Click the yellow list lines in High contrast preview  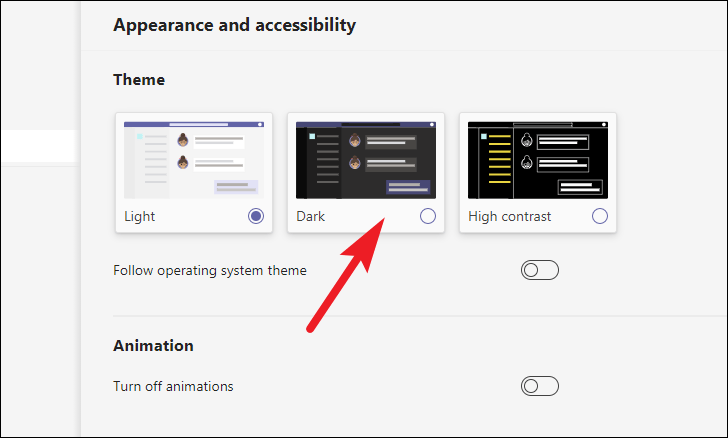point(500,159)
